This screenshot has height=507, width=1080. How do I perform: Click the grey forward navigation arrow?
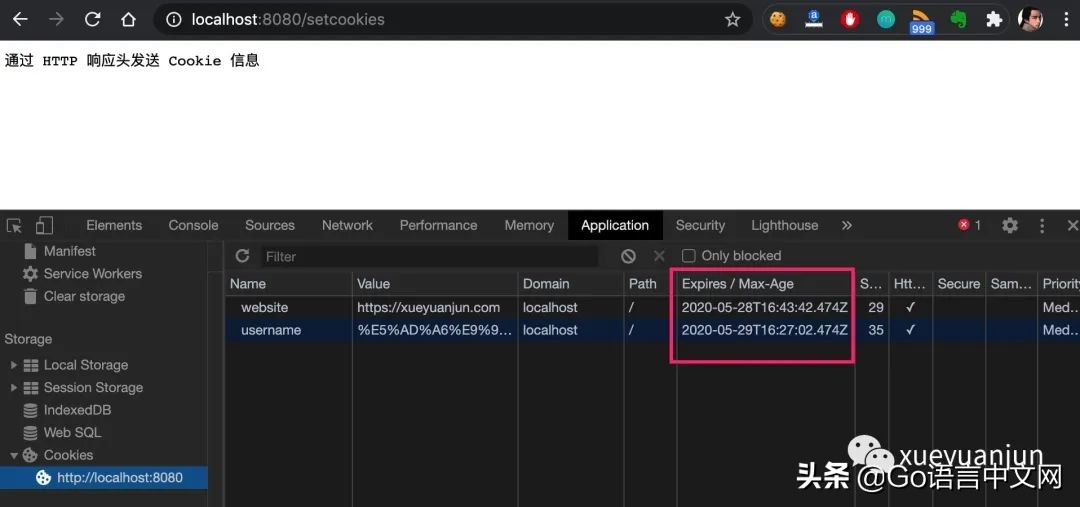pos(56,19)
